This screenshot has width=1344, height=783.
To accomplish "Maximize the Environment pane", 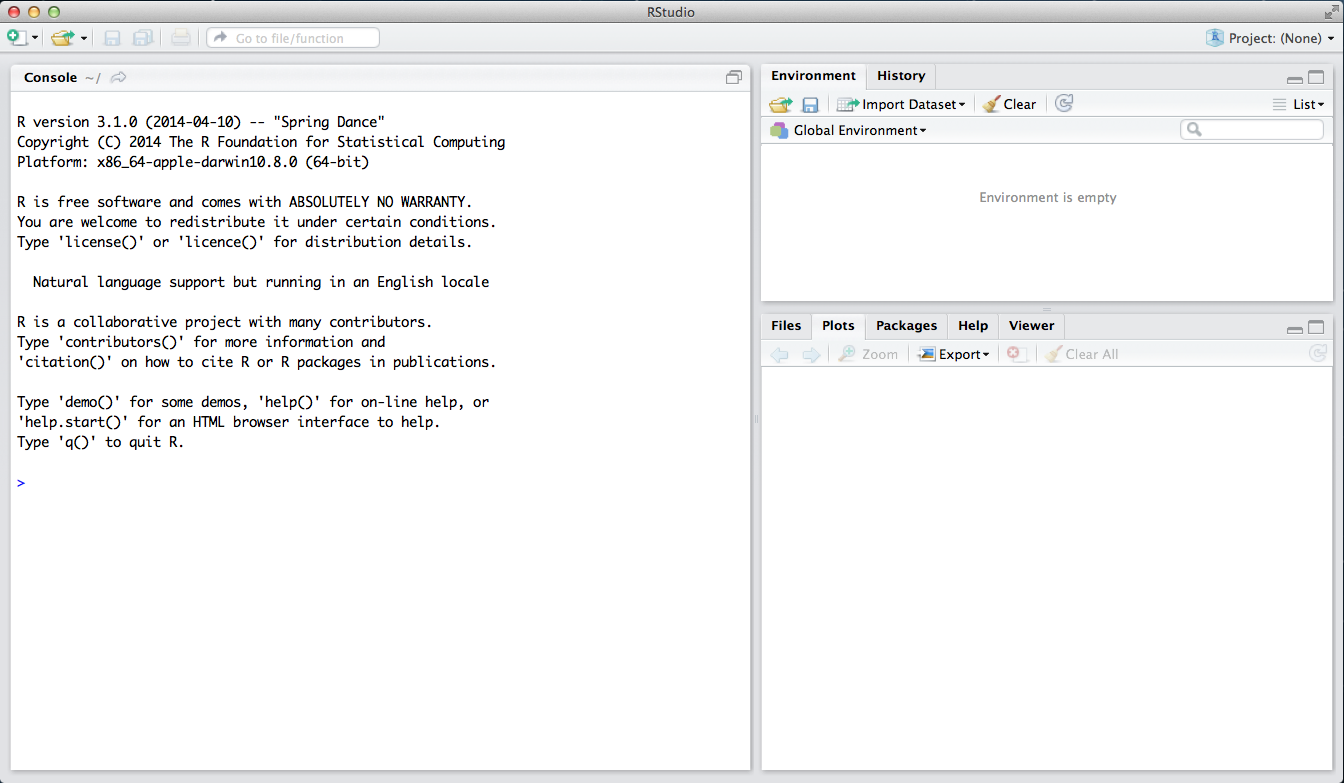I will coord(1316,77).
